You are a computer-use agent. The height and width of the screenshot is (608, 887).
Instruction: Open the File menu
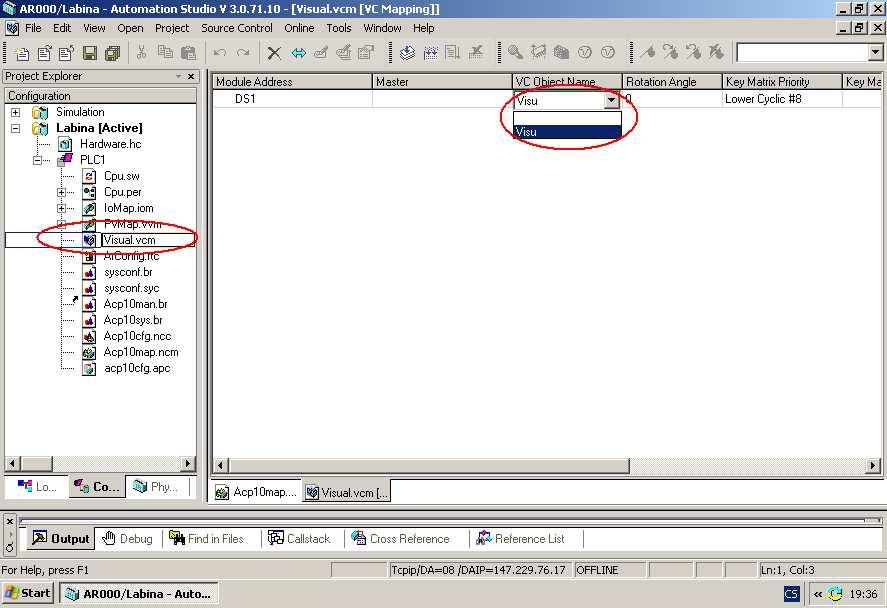tap(33, 28)
